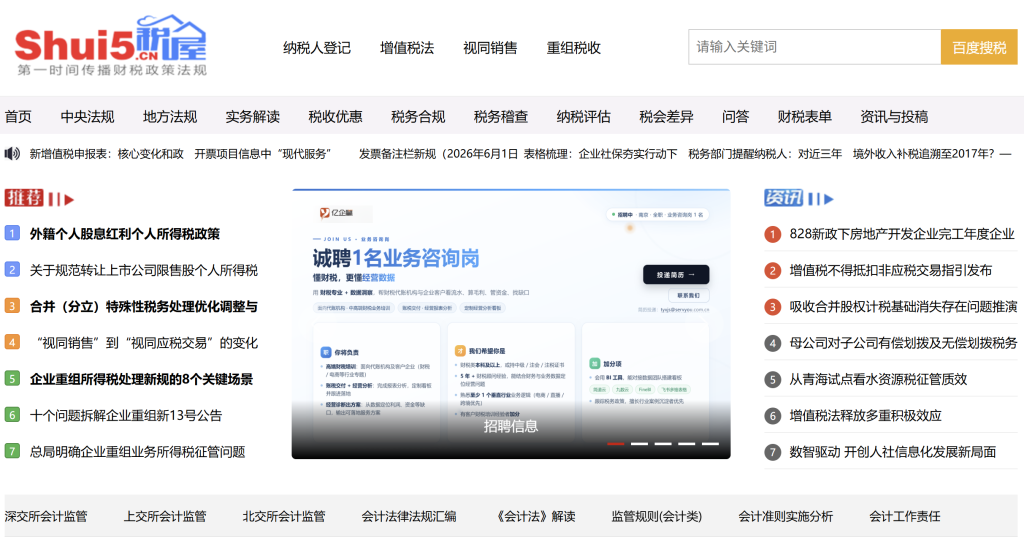This screenshot has height=544, width=1024.
Task: Open the 纳税评估 navigation item
Action: click(x=583, y=117)
